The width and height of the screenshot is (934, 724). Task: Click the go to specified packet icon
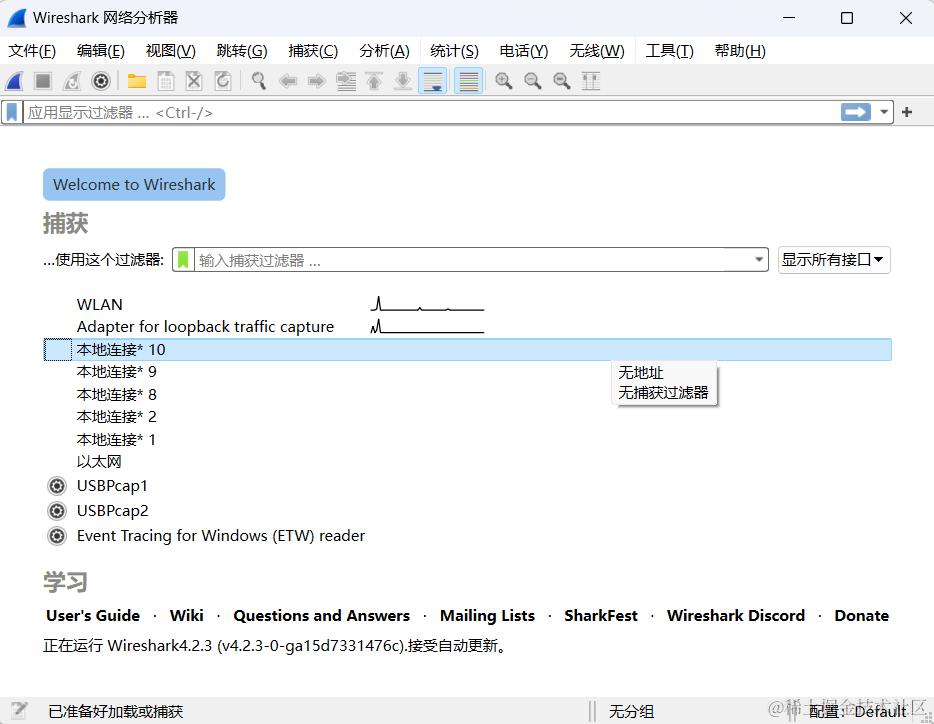tap(346, 81)
